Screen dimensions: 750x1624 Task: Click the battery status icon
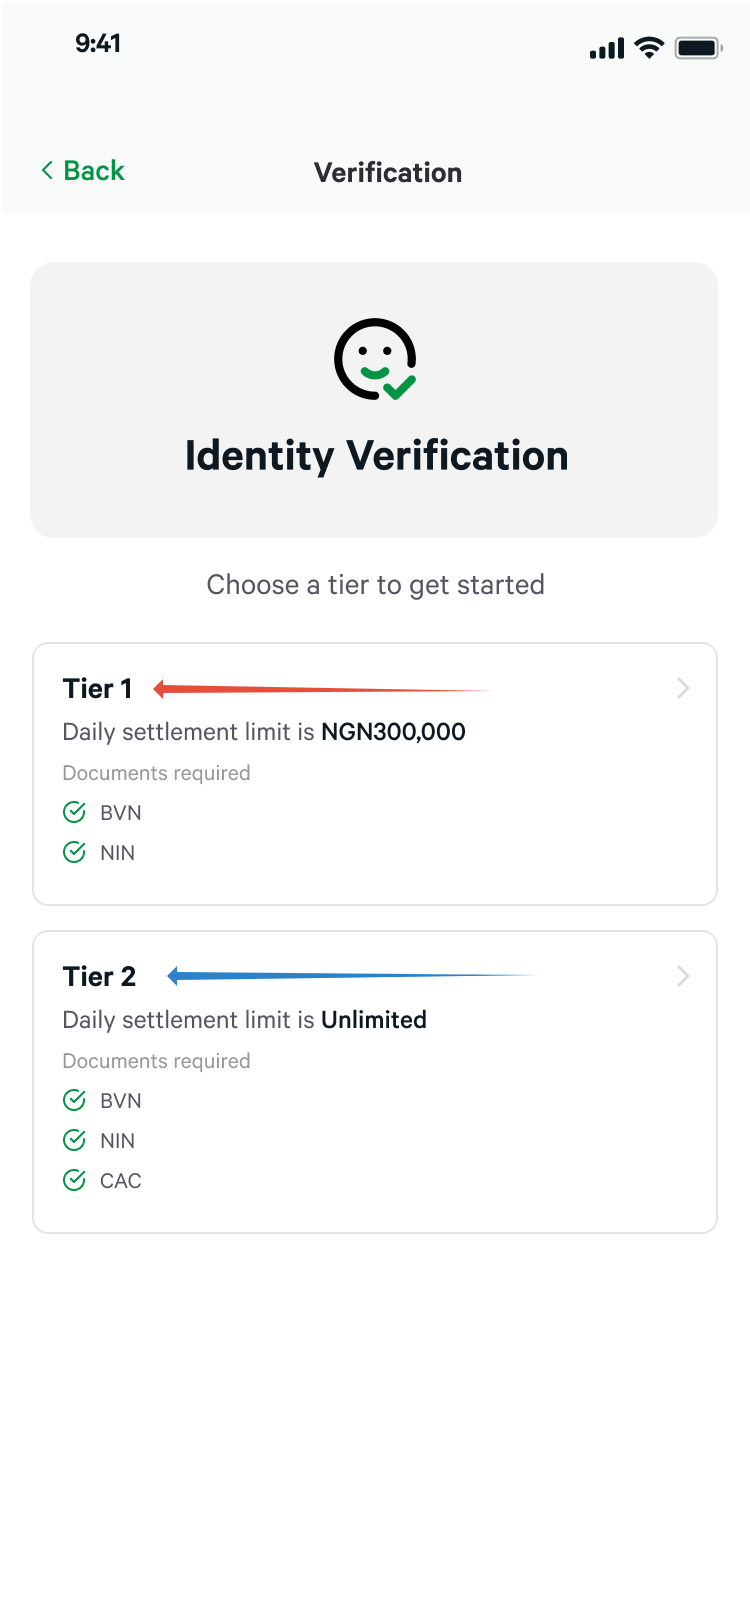pyautogui.click(x=698, y=47)
